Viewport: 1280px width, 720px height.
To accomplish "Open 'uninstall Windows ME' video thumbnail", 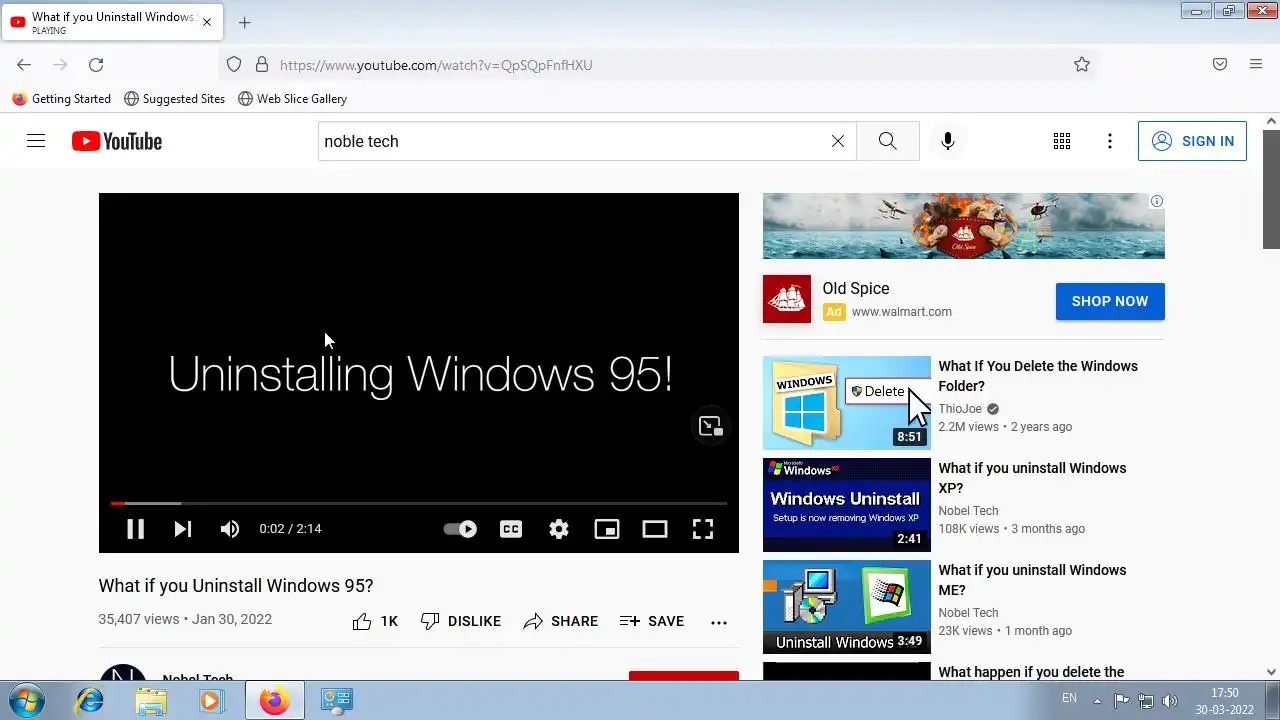I will [847, 607].
